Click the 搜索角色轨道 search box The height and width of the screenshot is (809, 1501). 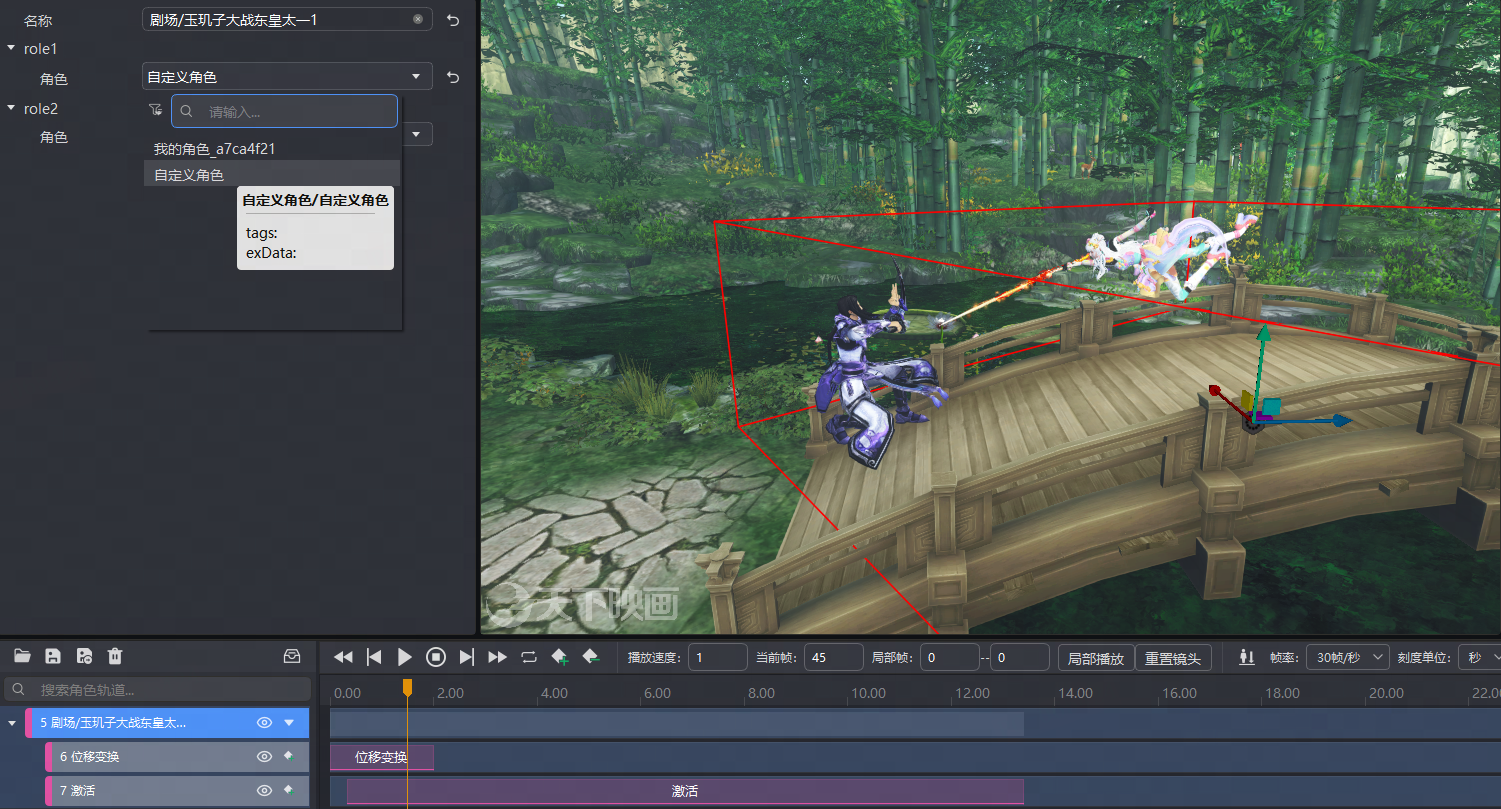[x=158, y=689]
